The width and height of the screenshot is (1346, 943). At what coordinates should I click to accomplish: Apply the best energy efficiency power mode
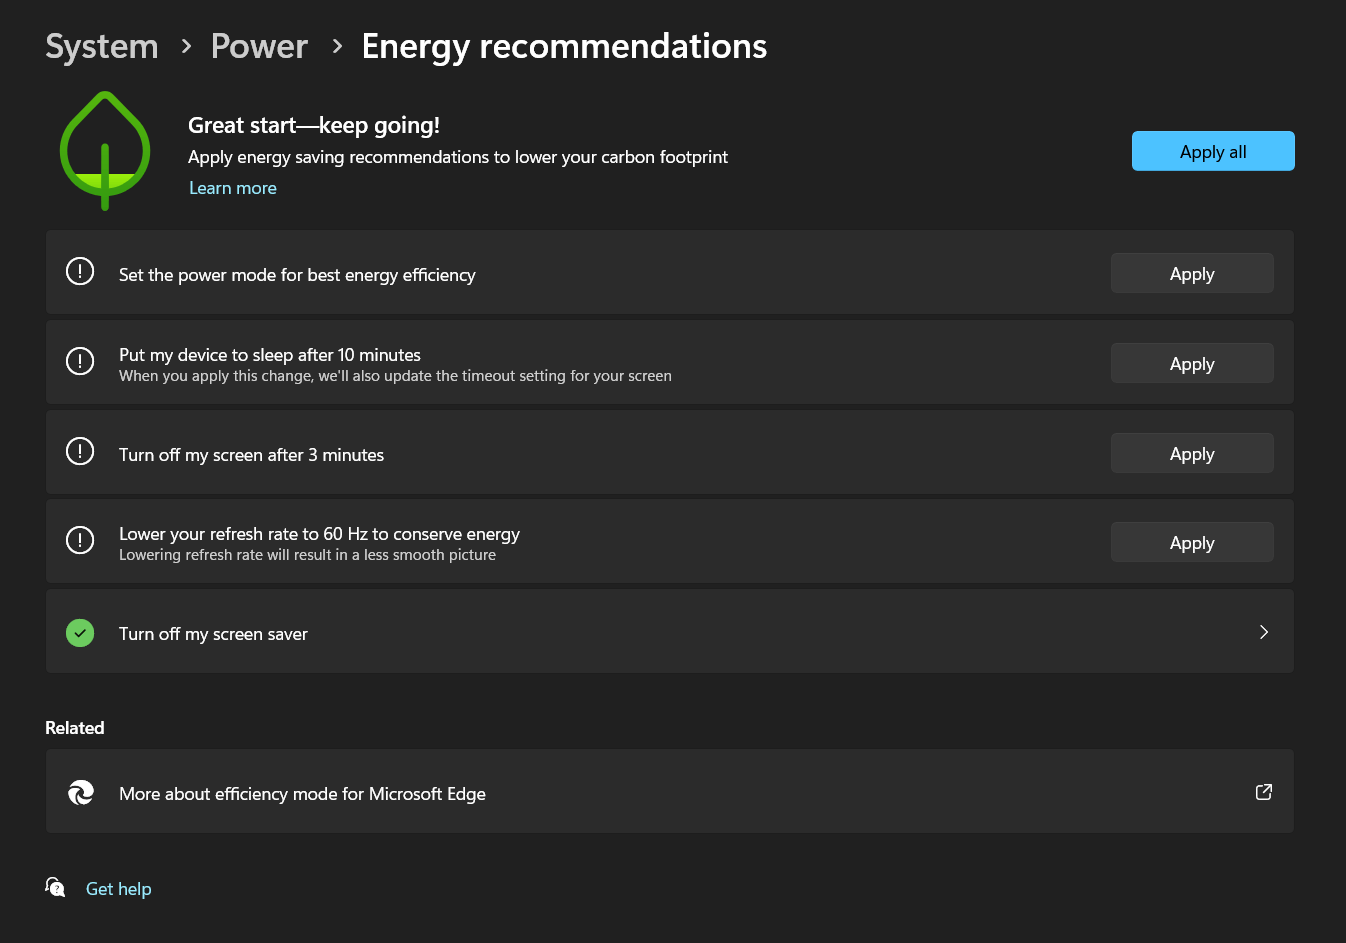(1192, 272)
